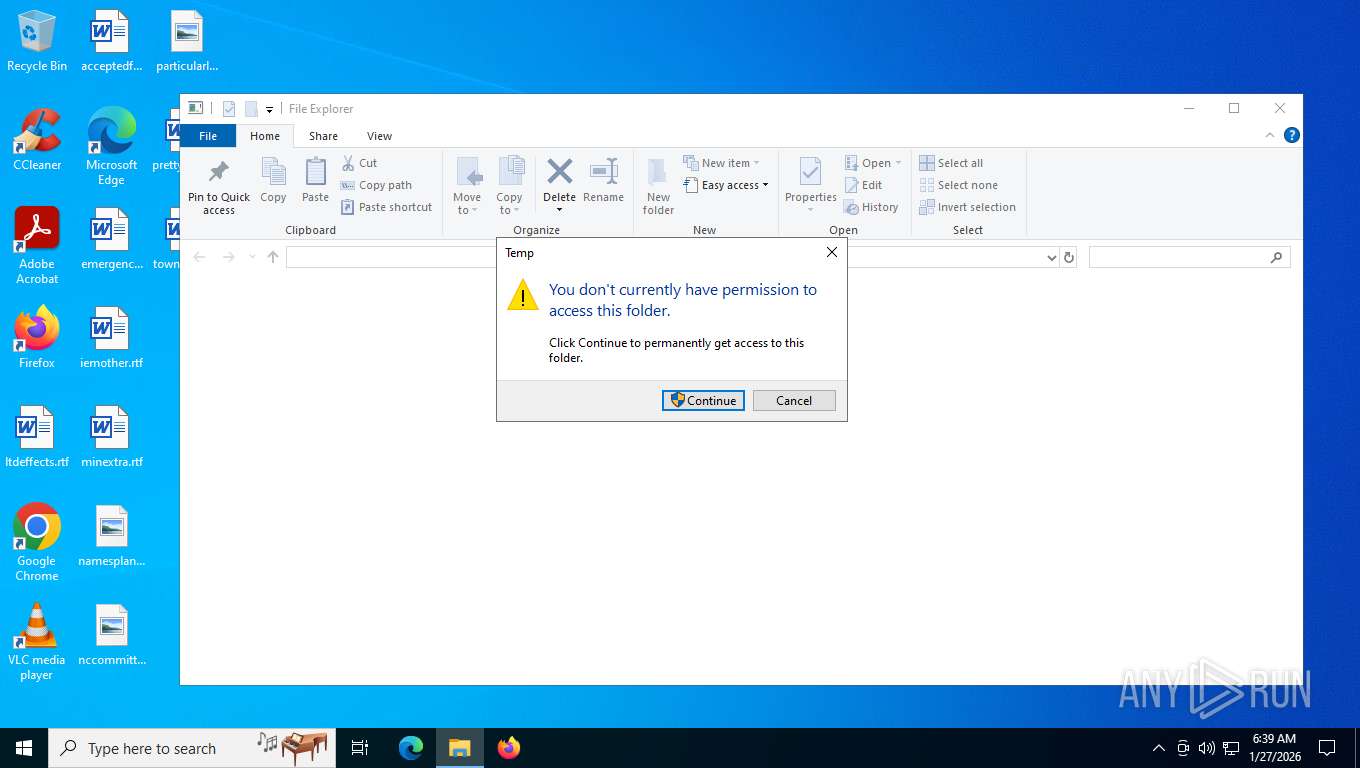Screen dimensions: 1360x768
Task: Click the Continue button in dialog
Action: [703, 400]
